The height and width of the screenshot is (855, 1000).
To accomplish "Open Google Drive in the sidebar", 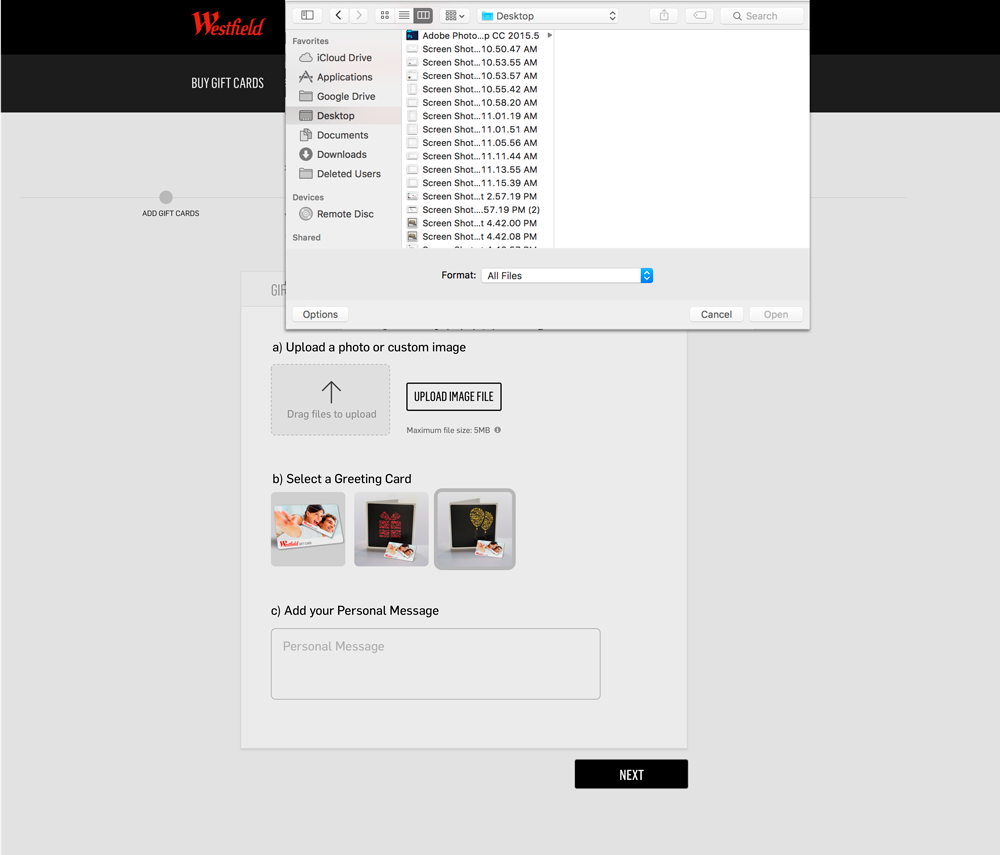I will point(344,96).
